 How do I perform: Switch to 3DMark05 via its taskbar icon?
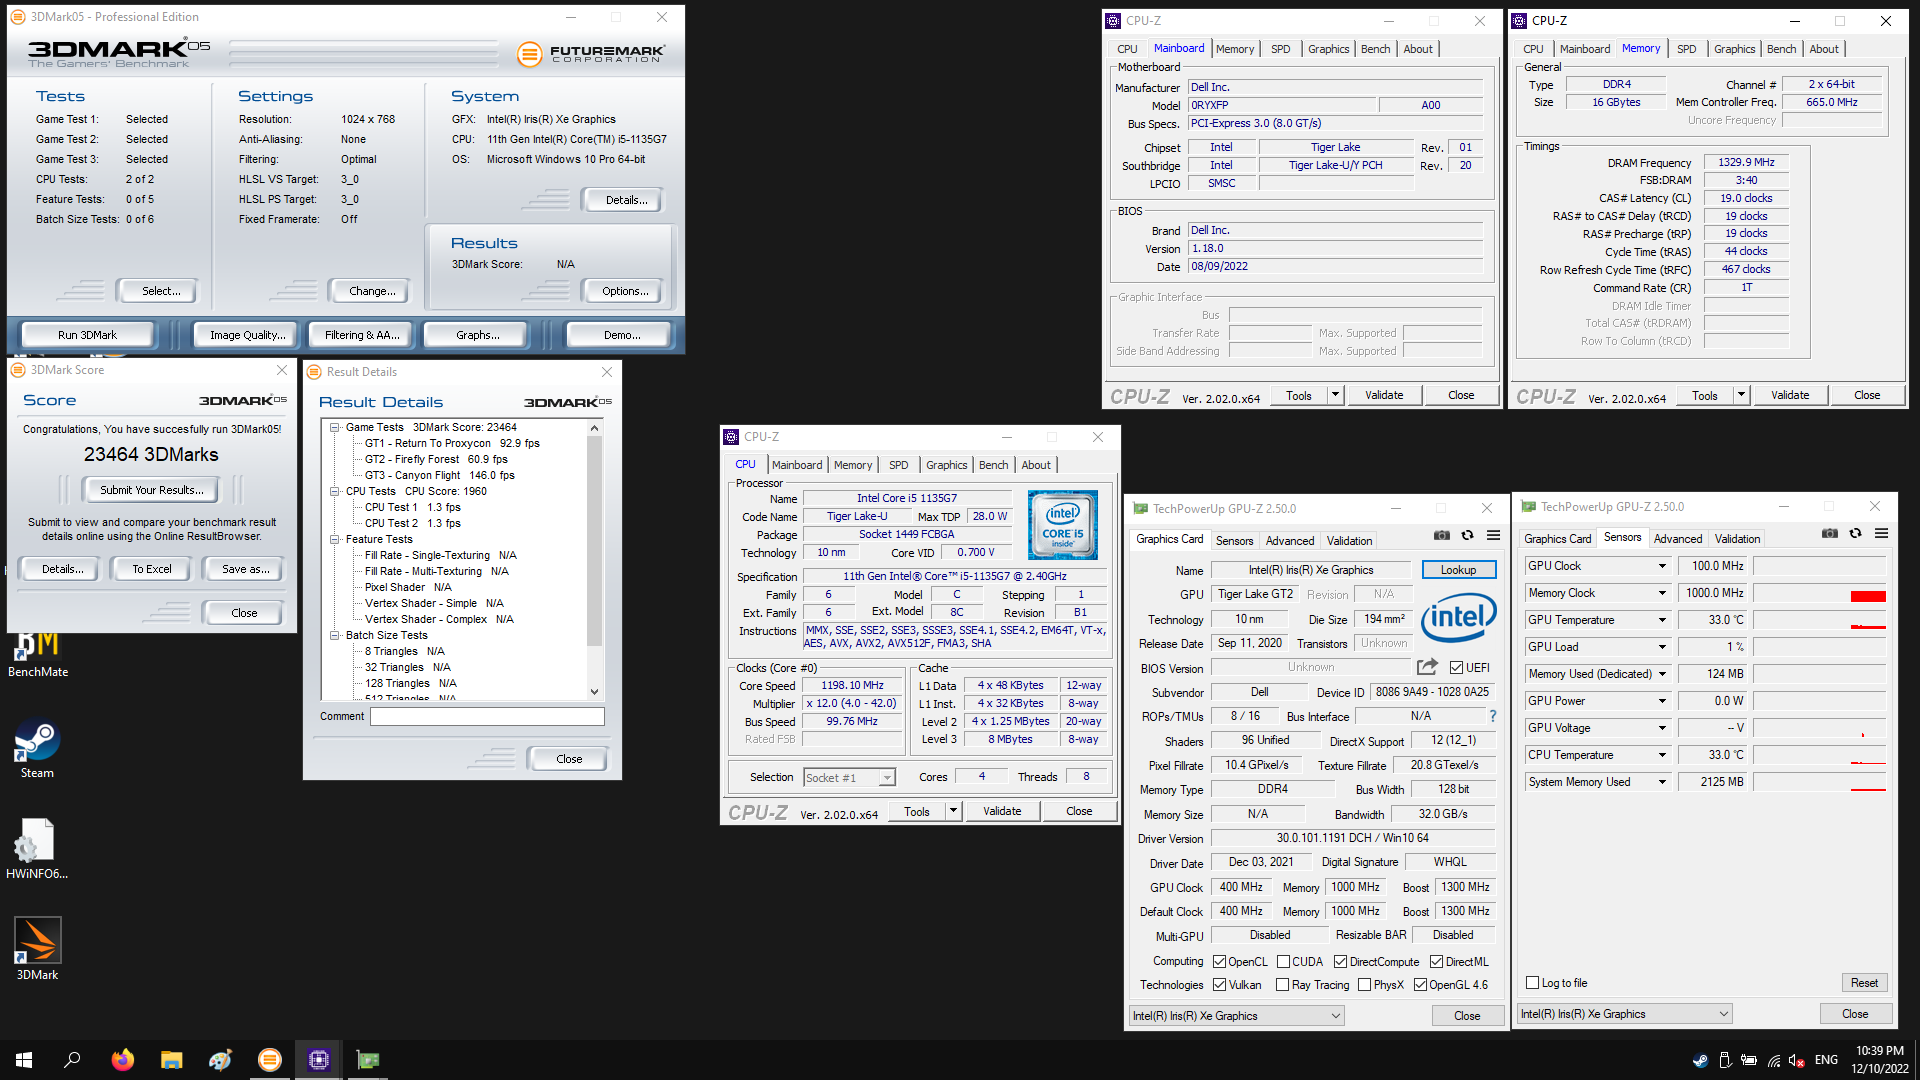pyautogui.click(x=270, y=1060)
